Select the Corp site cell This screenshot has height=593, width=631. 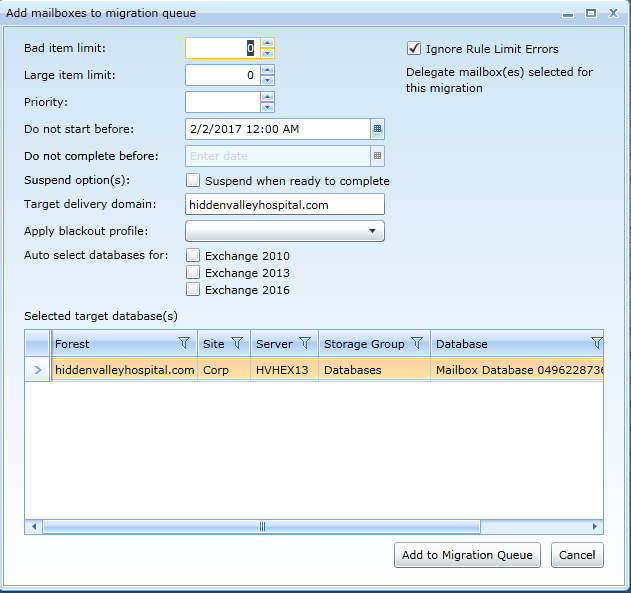pyautogui.click(x=224, y=370)
